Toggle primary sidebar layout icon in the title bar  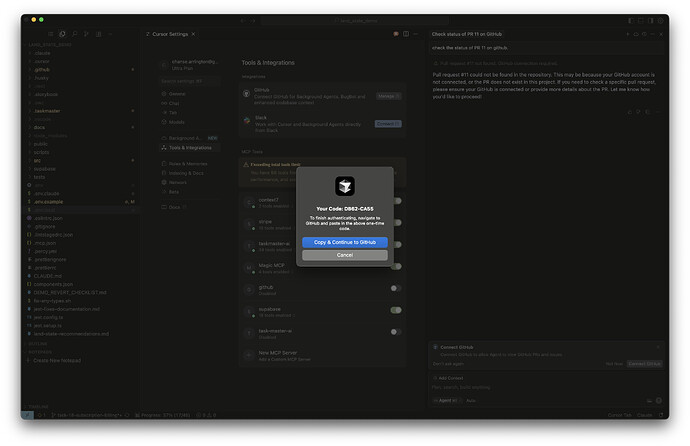pyautogui.click(x=631, y=21)
